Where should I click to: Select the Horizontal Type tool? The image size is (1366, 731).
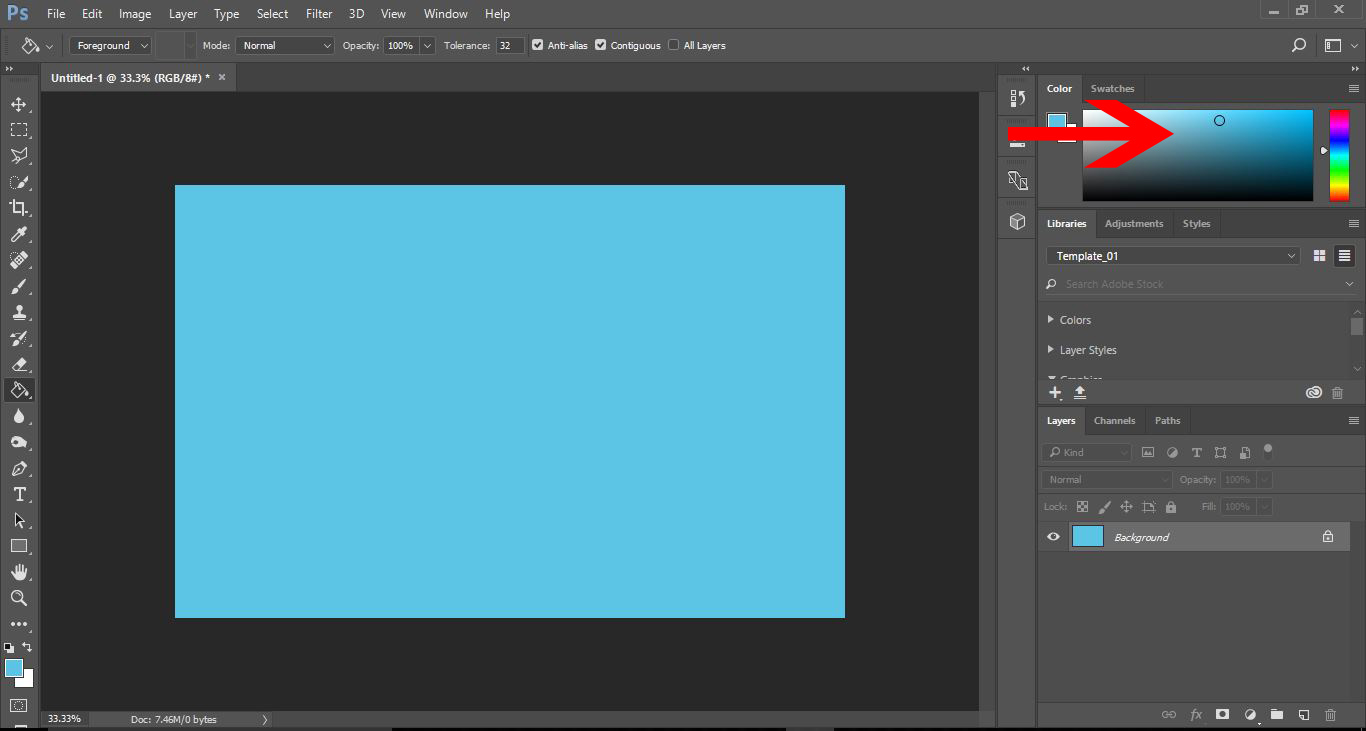19,494
